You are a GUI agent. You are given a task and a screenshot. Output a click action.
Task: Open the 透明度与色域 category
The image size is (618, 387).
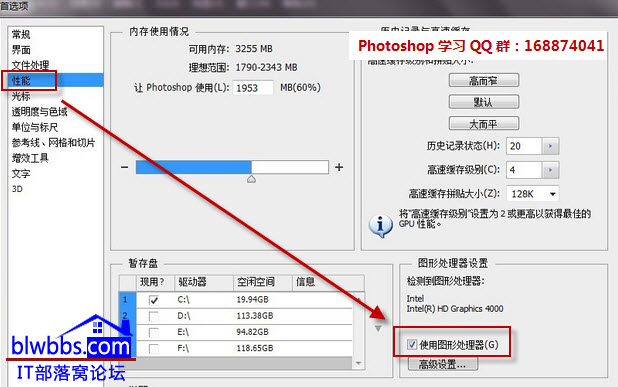point(39,112)
